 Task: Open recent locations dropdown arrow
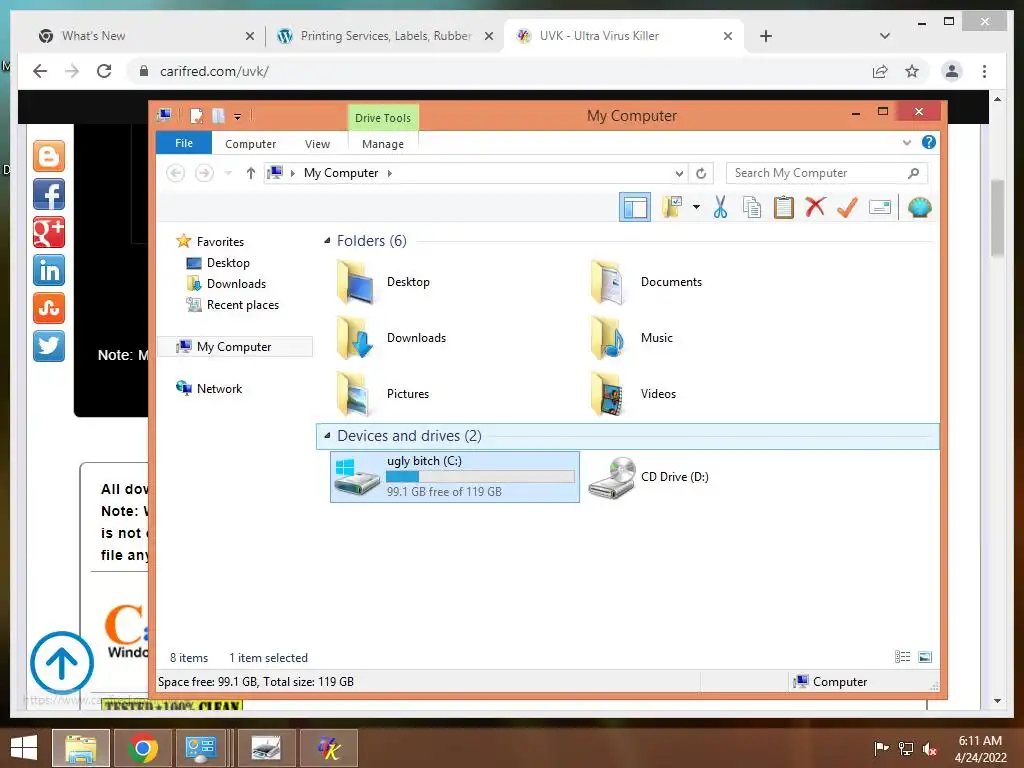pos(229,173)
